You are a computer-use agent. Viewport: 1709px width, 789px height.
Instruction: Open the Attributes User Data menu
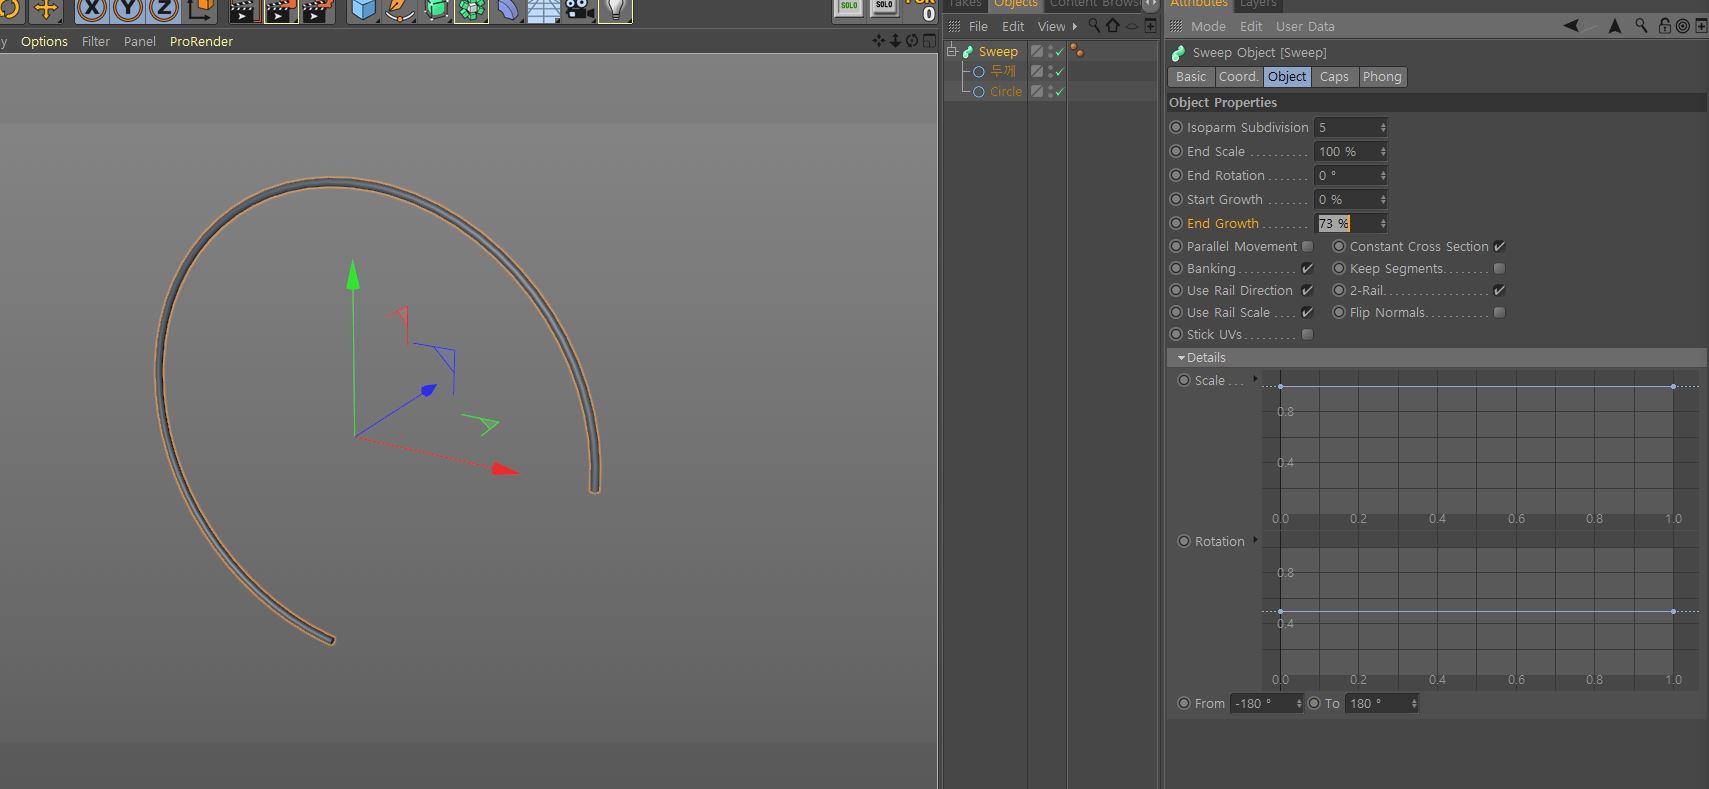tap(1305, 26)
